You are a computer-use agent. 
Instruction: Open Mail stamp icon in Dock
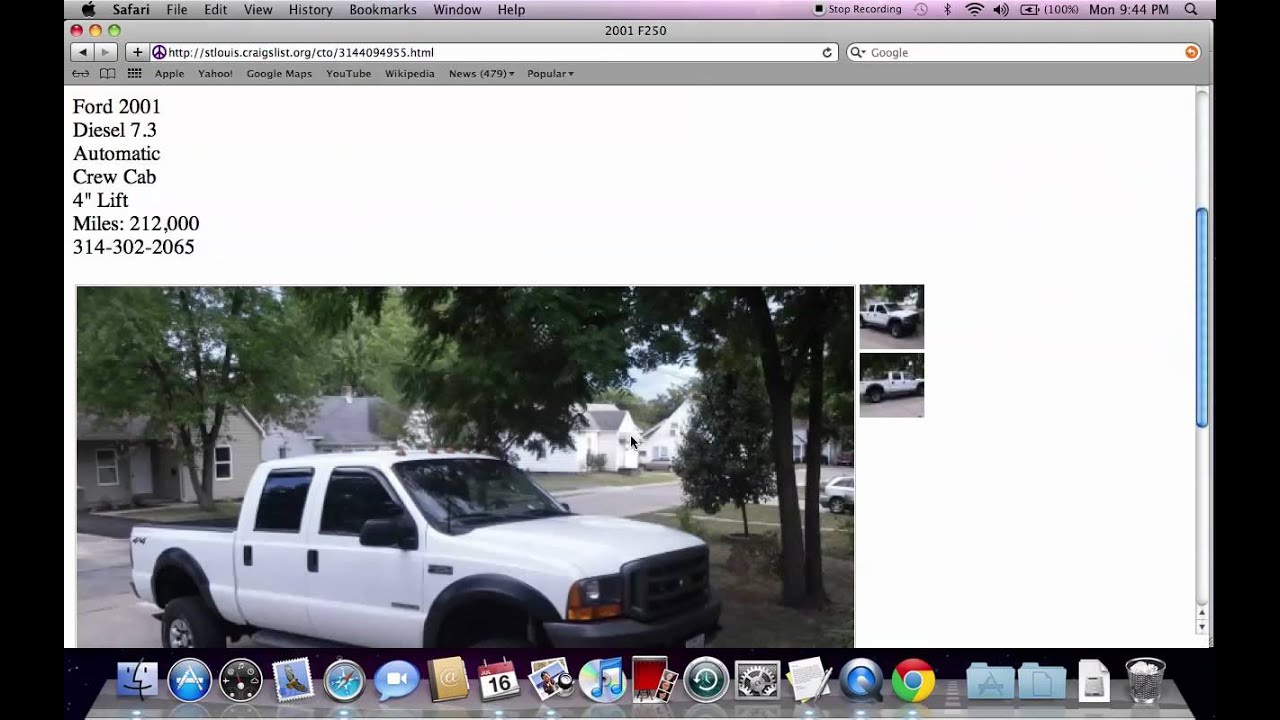pyautogui.click(x=293, y=681)
